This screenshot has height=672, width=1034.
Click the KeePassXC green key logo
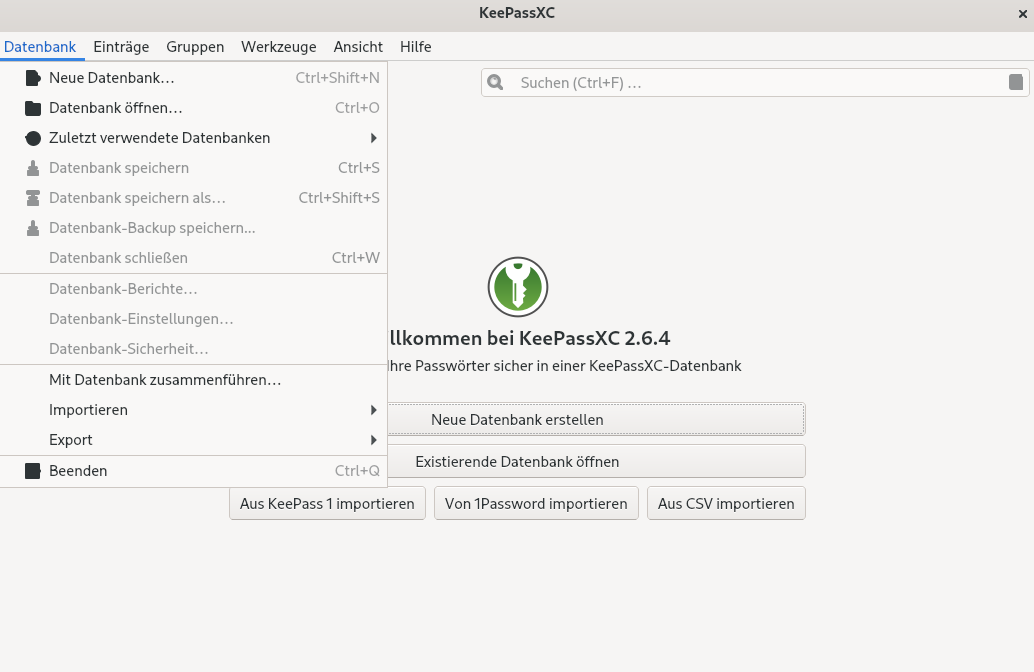click(x=517, y=287)
